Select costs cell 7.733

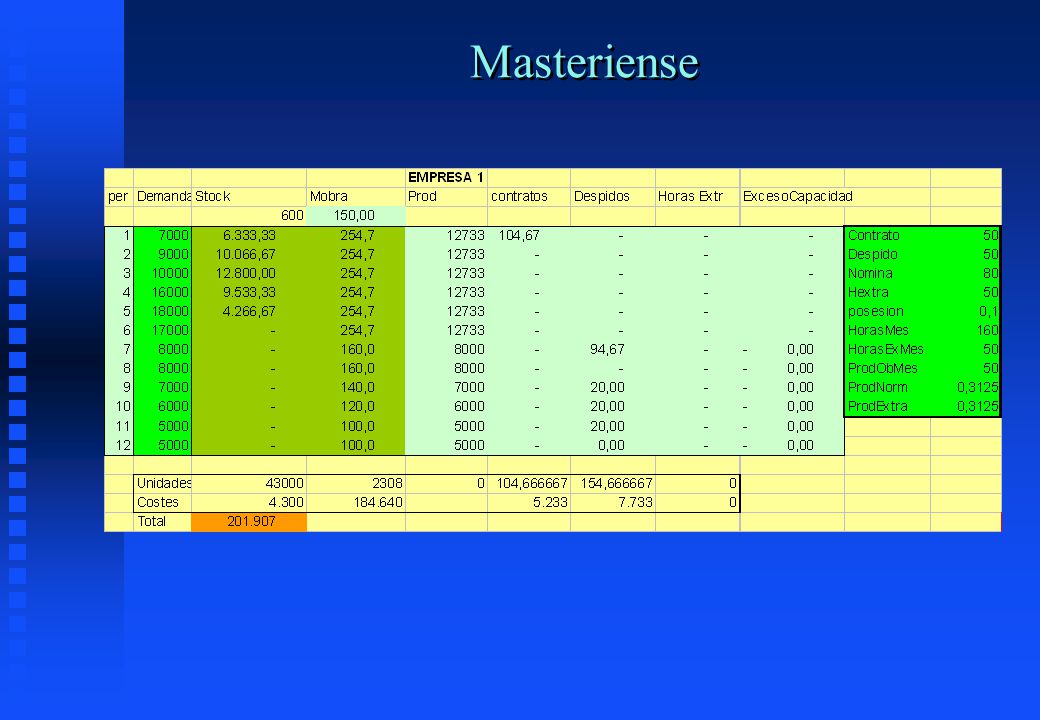click(613, 503)
